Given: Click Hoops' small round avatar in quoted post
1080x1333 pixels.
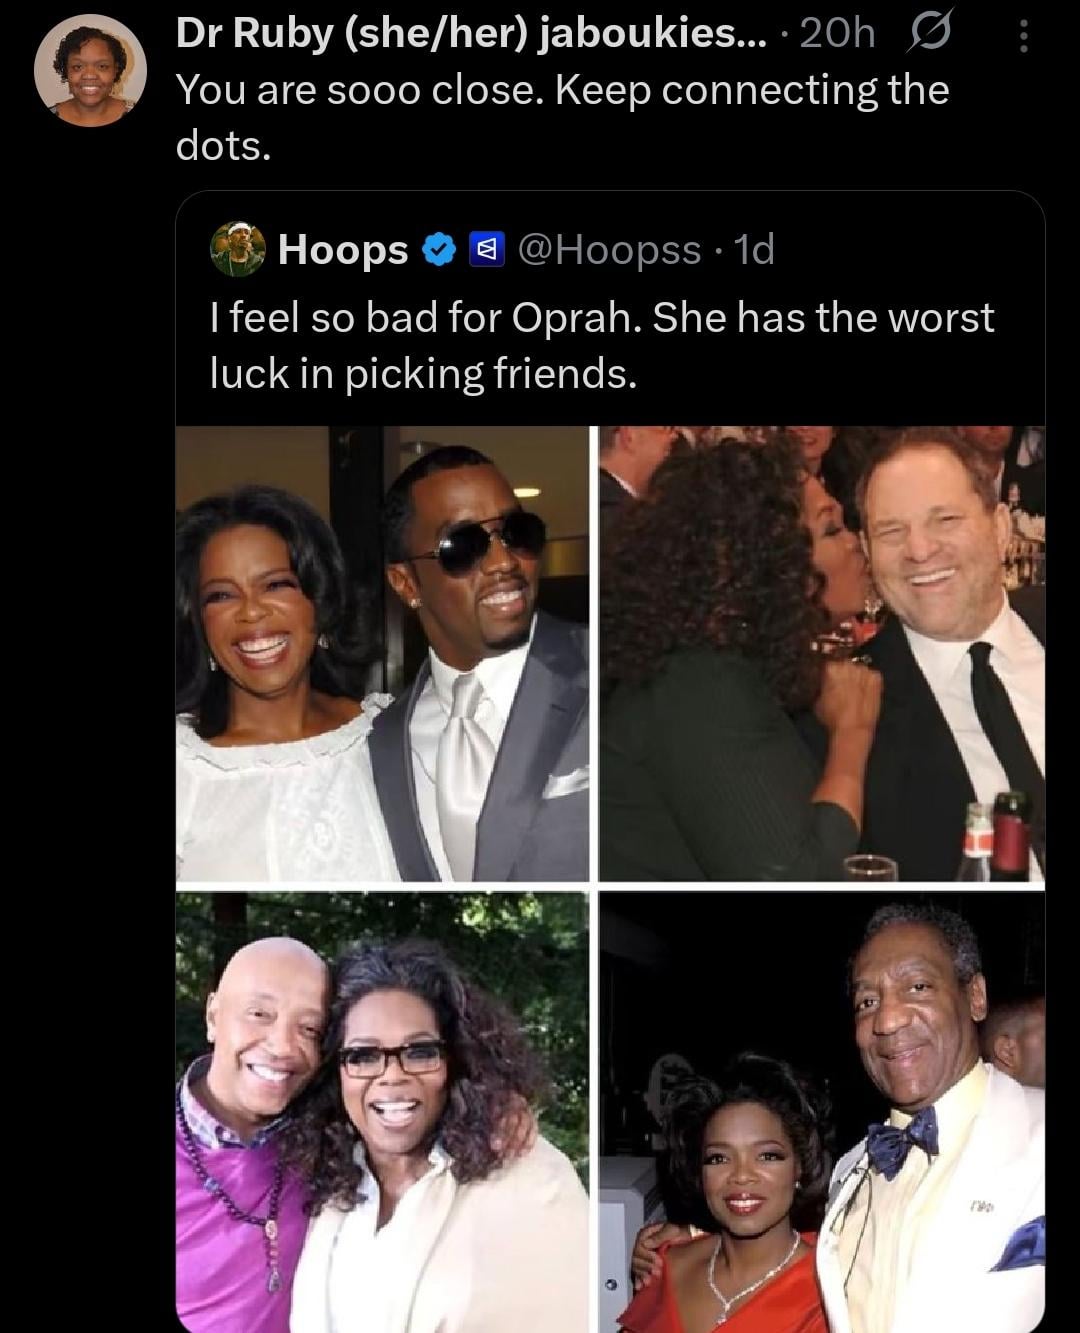Looking at the screenshot, I should [237, 249].
